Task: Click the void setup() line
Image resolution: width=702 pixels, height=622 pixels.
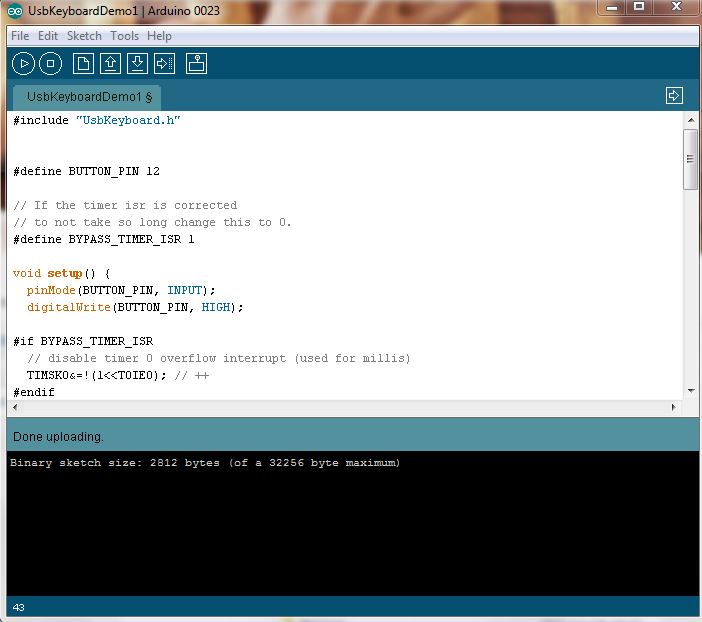Action: [62, 274]
